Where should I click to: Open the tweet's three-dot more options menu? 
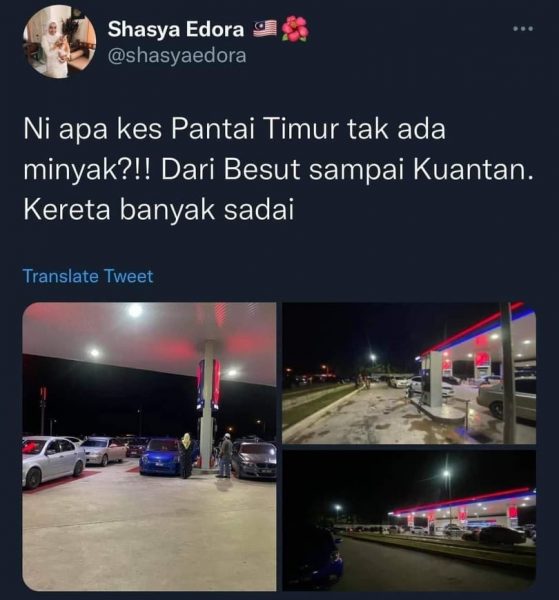523,28
